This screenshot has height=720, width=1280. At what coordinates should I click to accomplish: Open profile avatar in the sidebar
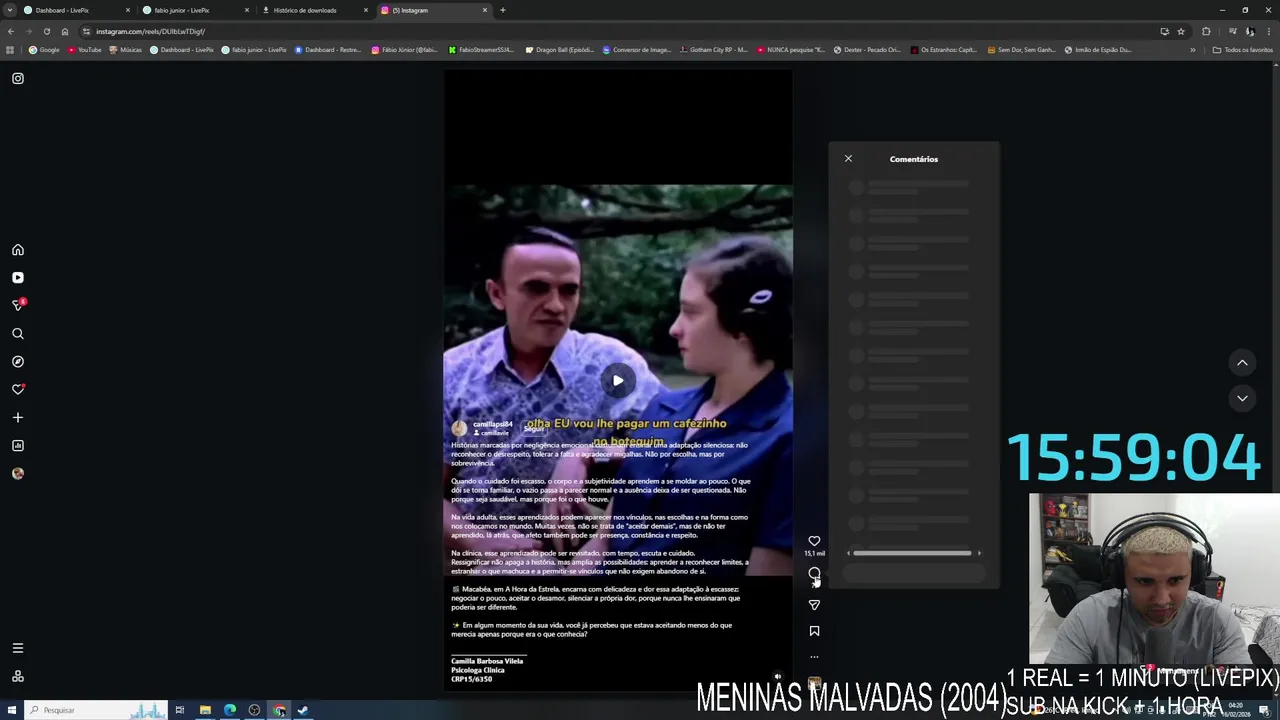tap(18, 473)
